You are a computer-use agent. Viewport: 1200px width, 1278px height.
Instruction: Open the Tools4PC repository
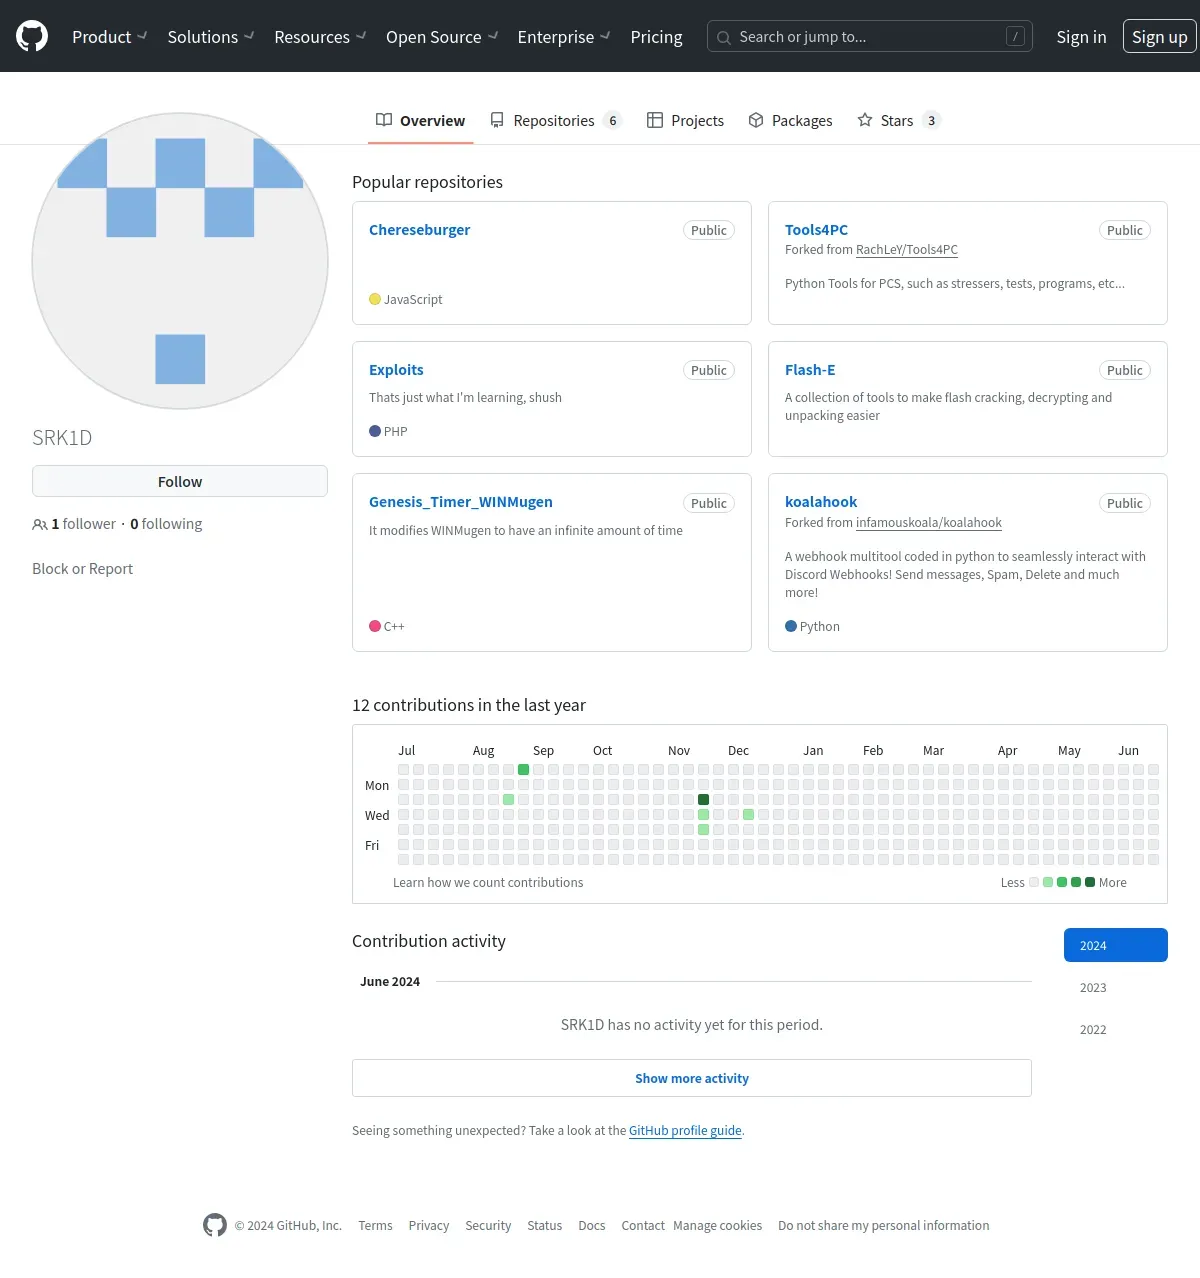pos(816,230)
